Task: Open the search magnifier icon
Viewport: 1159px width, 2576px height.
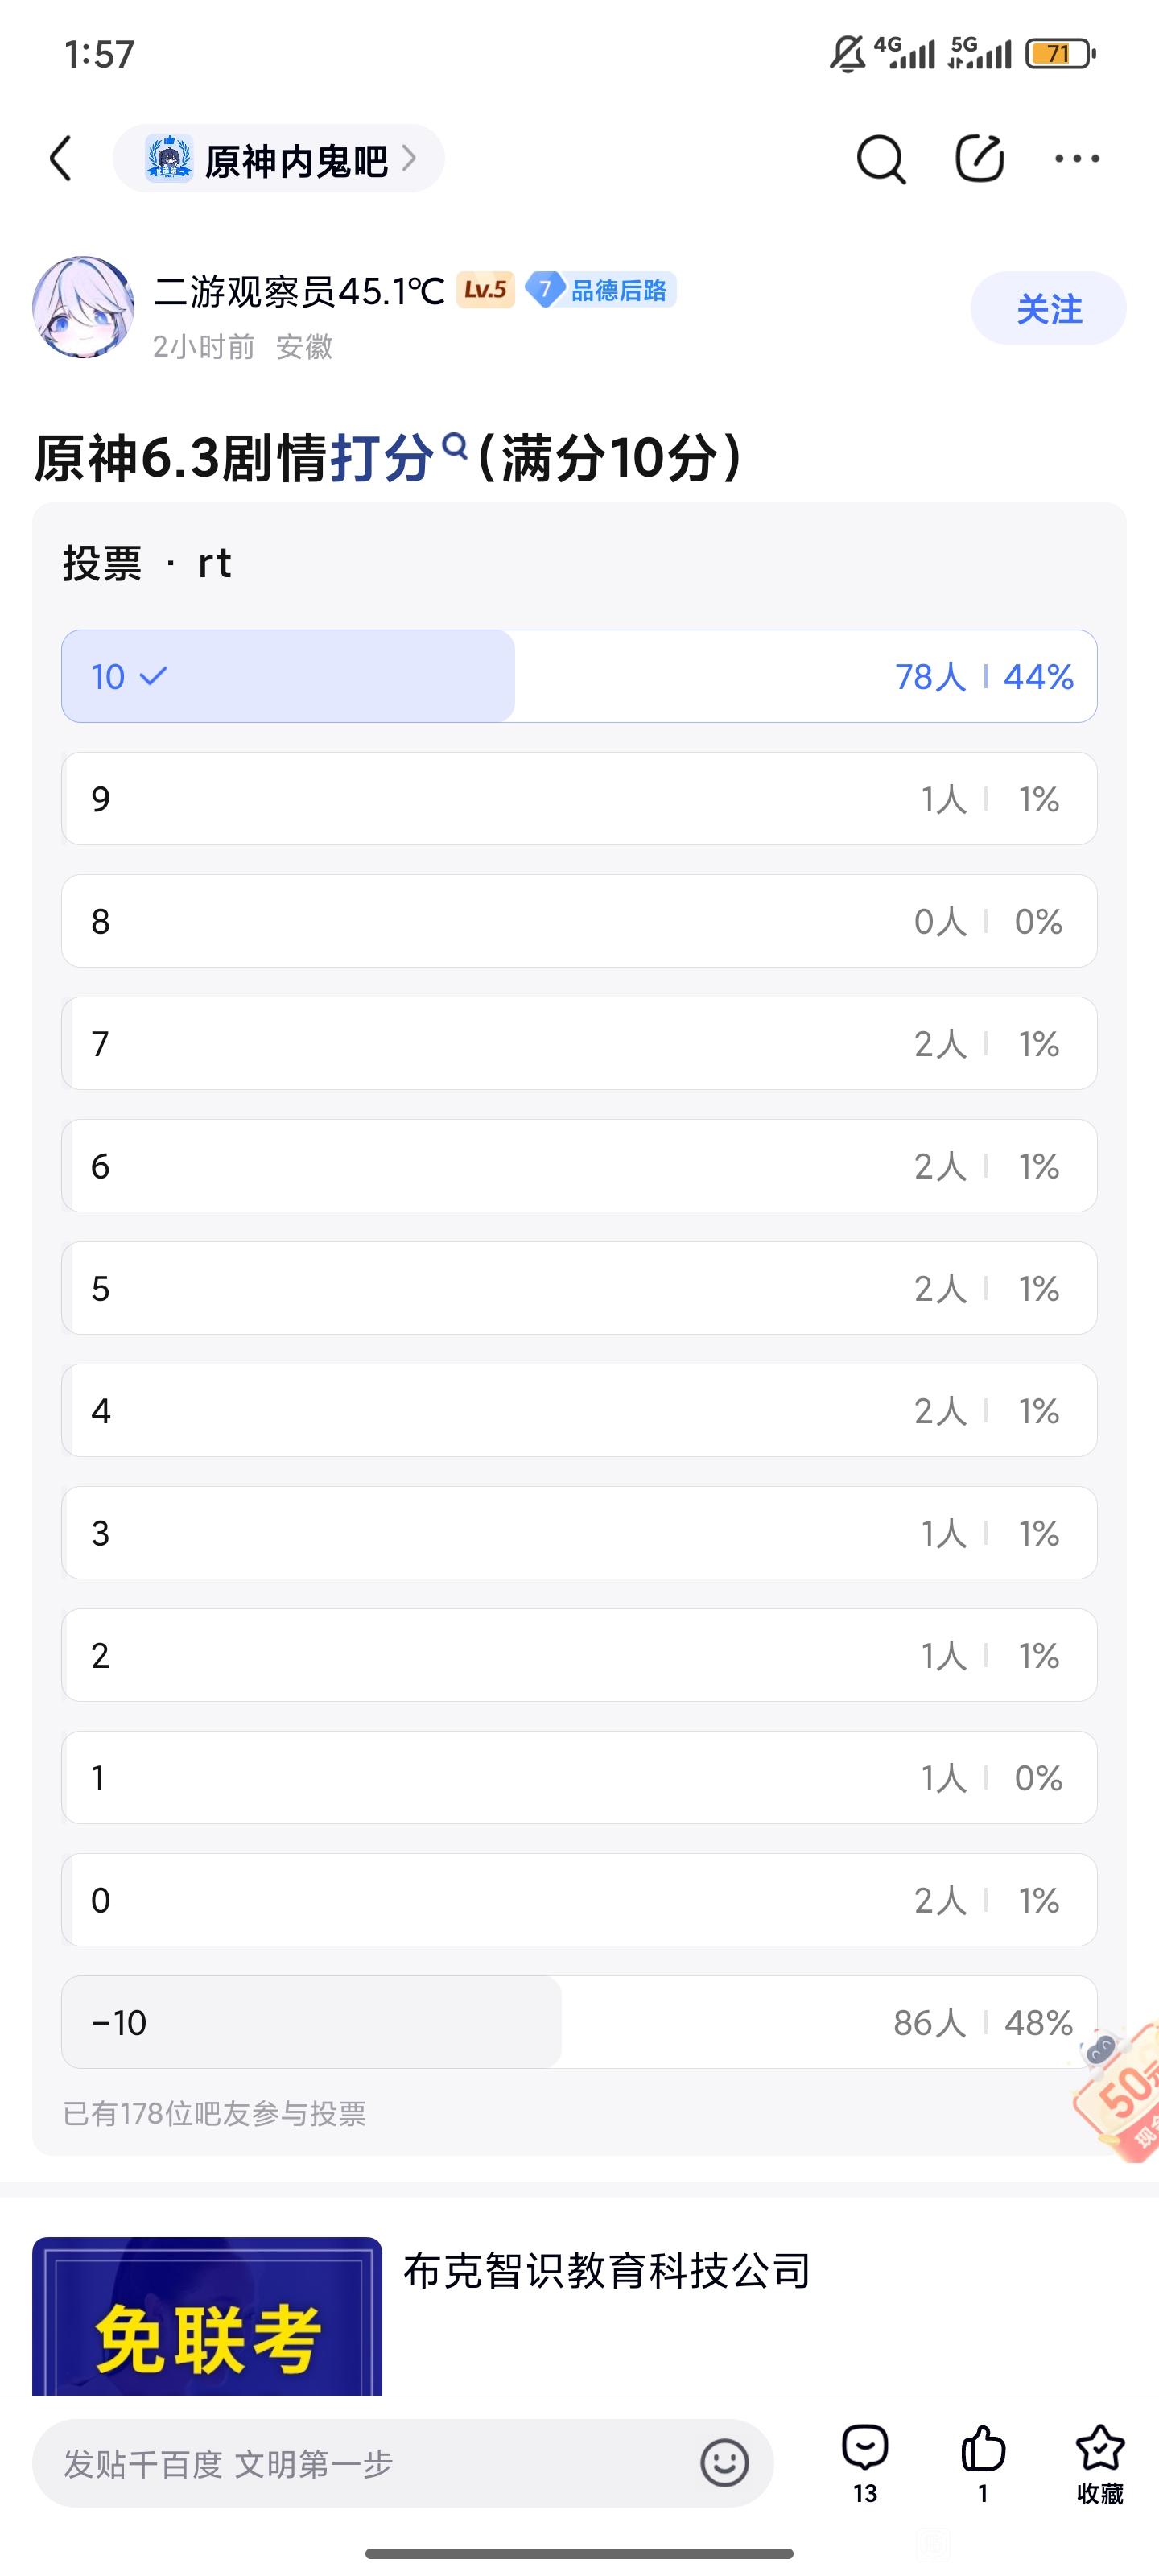Action: 880,159
